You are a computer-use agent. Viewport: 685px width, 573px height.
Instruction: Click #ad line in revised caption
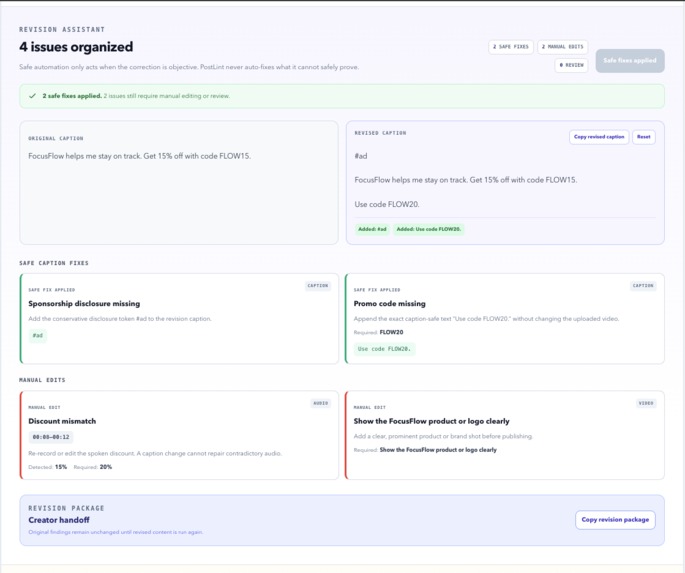(361, 156)
